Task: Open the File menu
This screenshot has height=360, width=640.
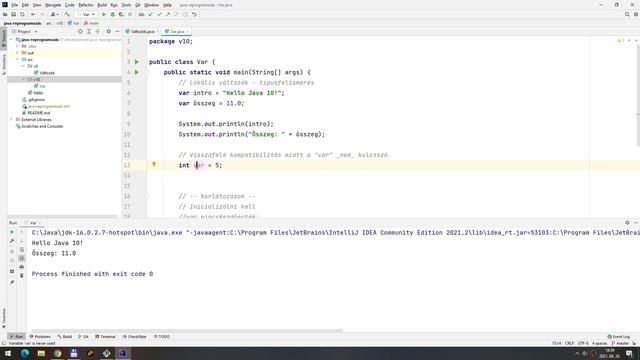Action: click(14, 5)
